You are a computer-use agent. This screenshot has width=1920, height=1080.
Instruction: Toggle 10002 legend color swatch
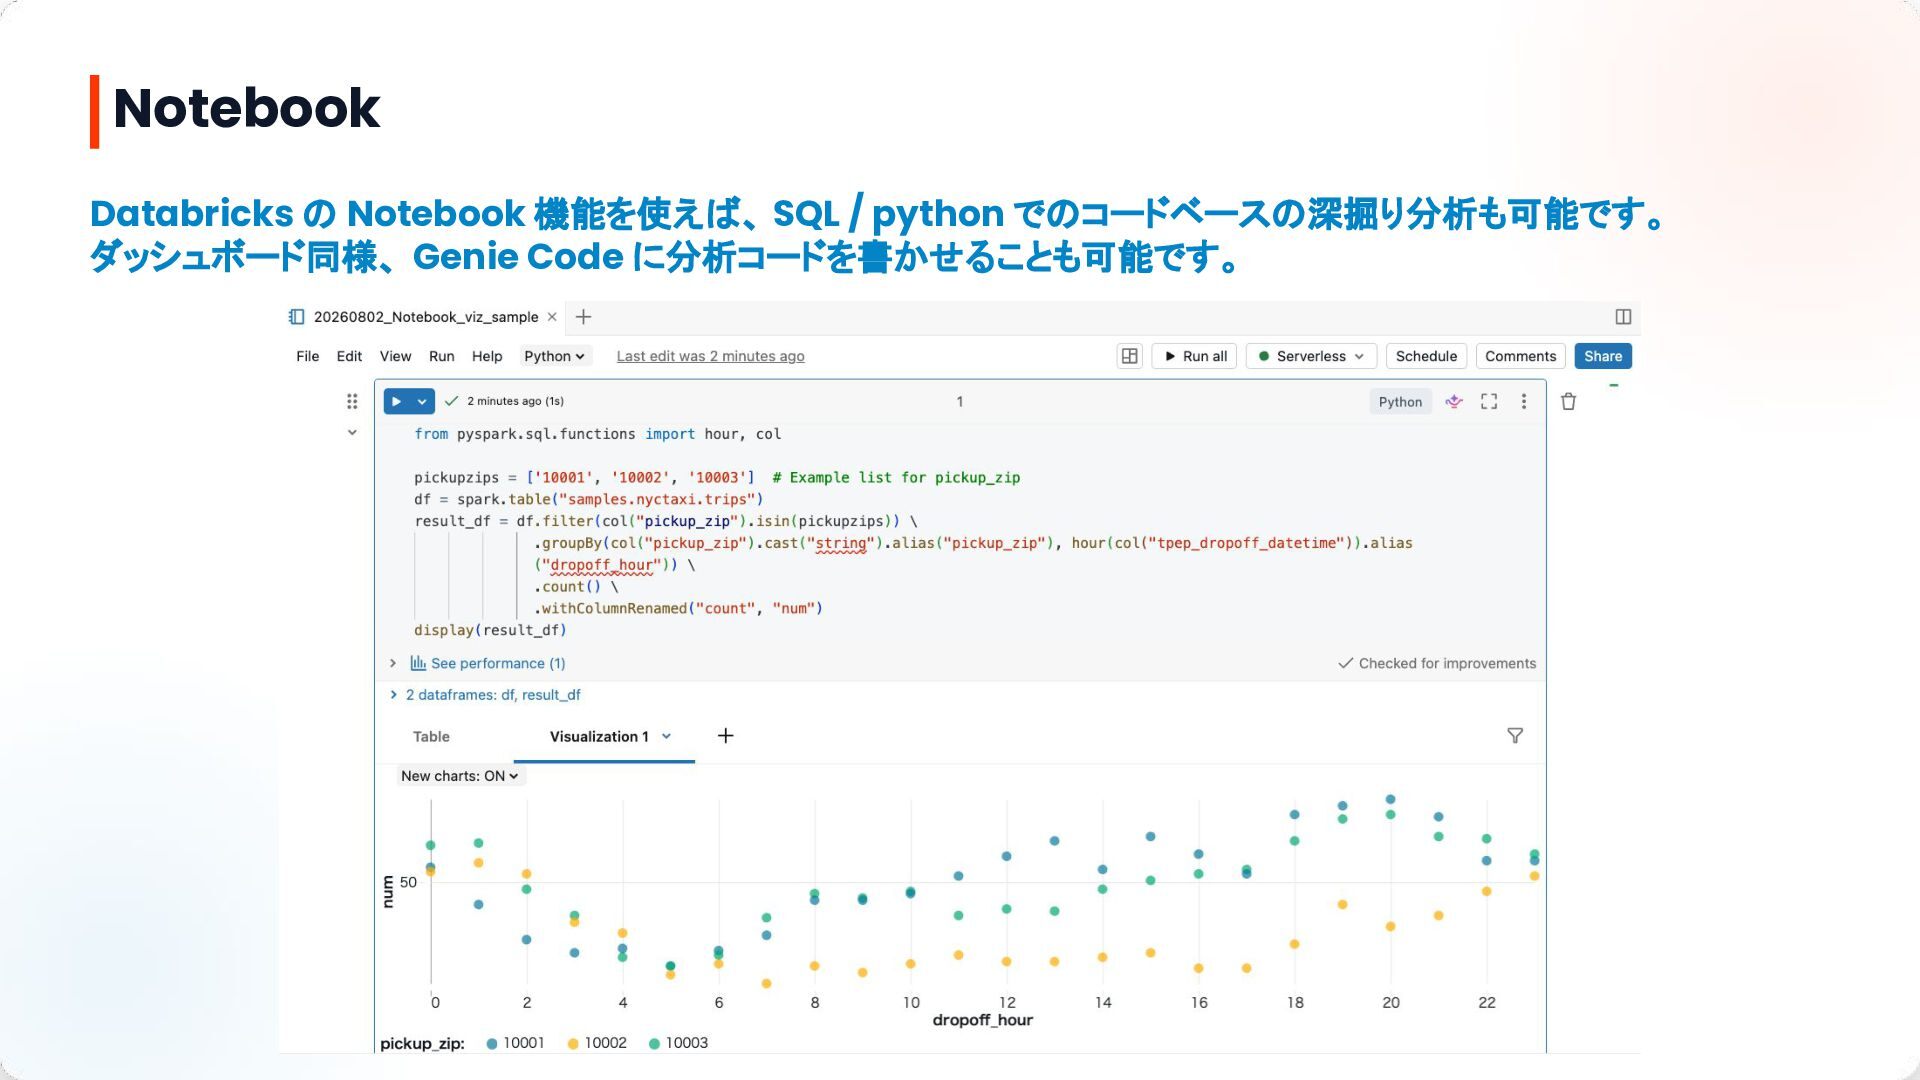(573, 1044)
